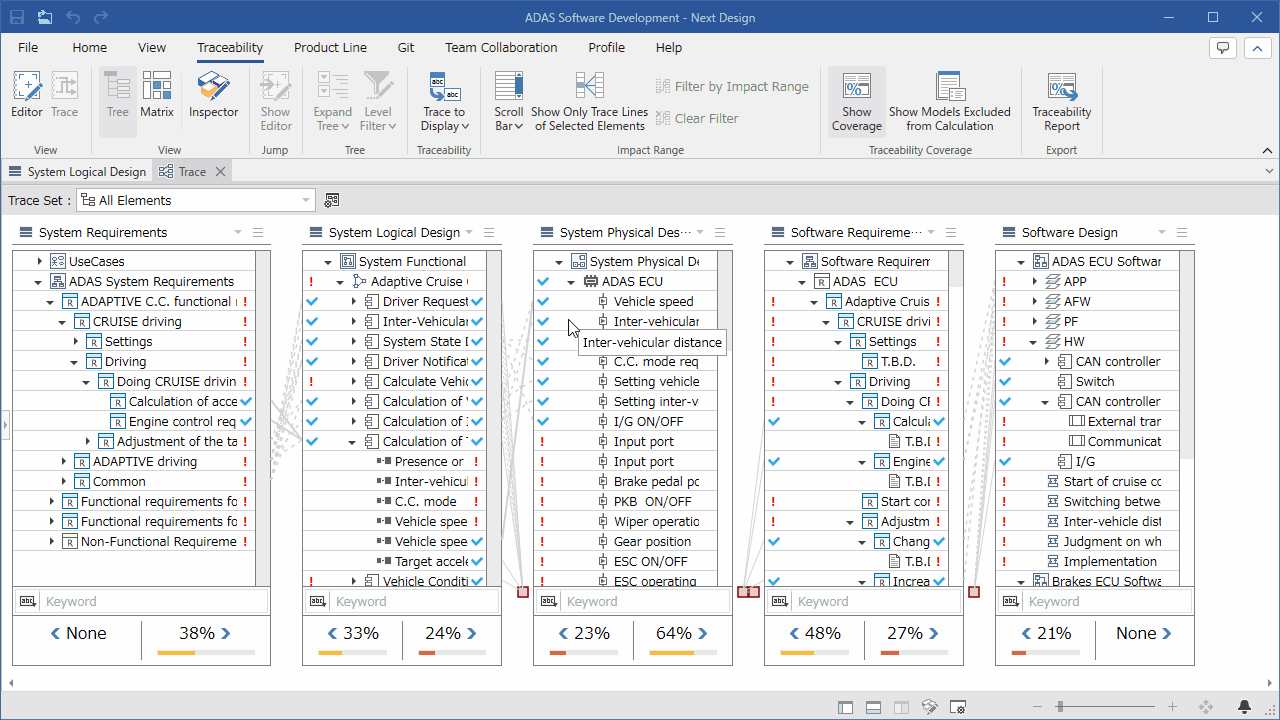The image size is (1280, 720).
Task: Open Trace to Display dropdown
Action: click(x=444, y=101)
